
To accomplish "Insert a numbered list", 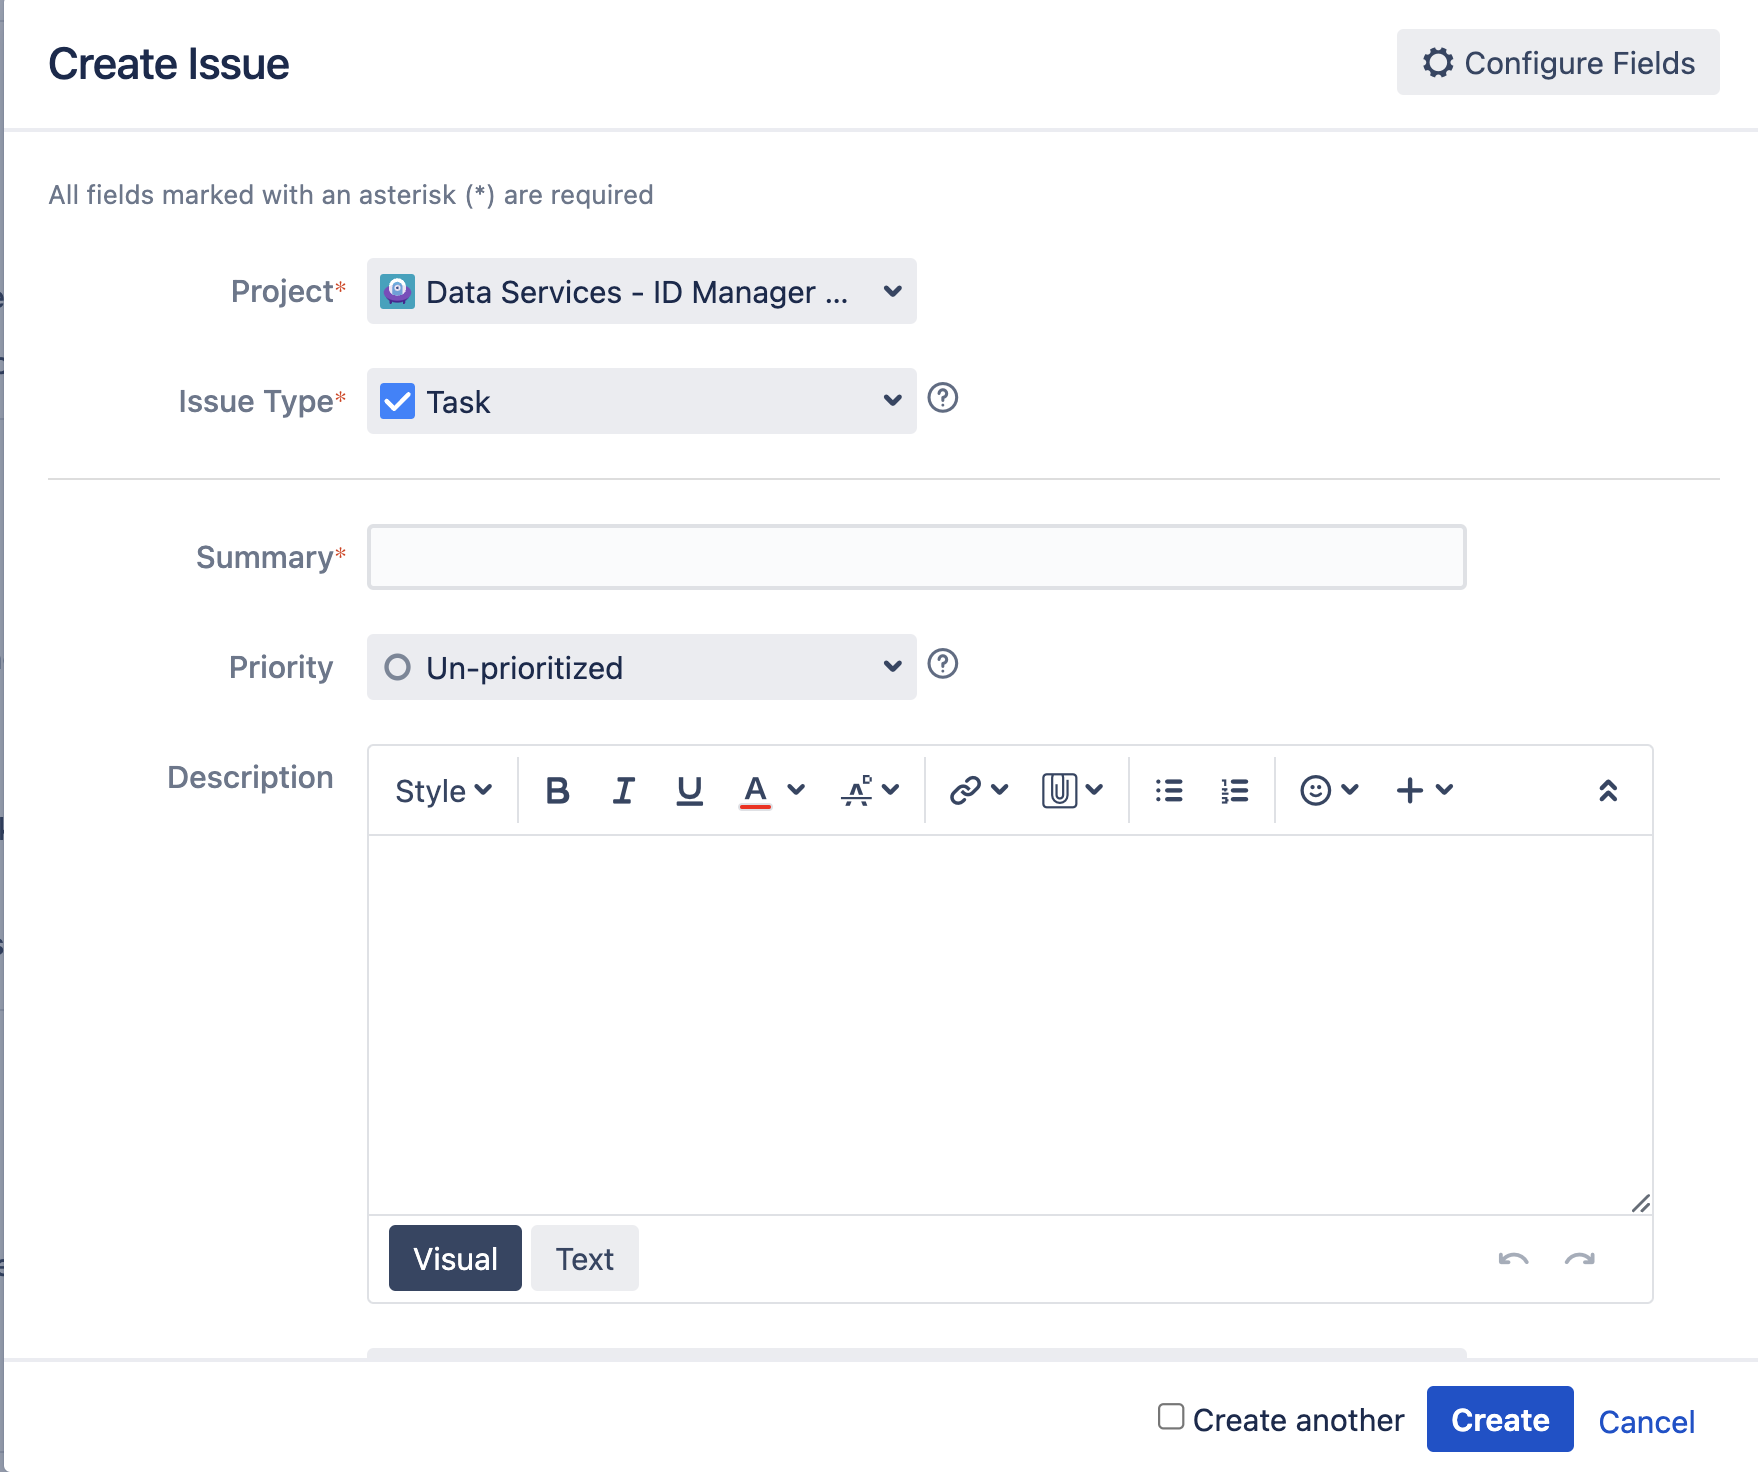I will coord(1235,791).
